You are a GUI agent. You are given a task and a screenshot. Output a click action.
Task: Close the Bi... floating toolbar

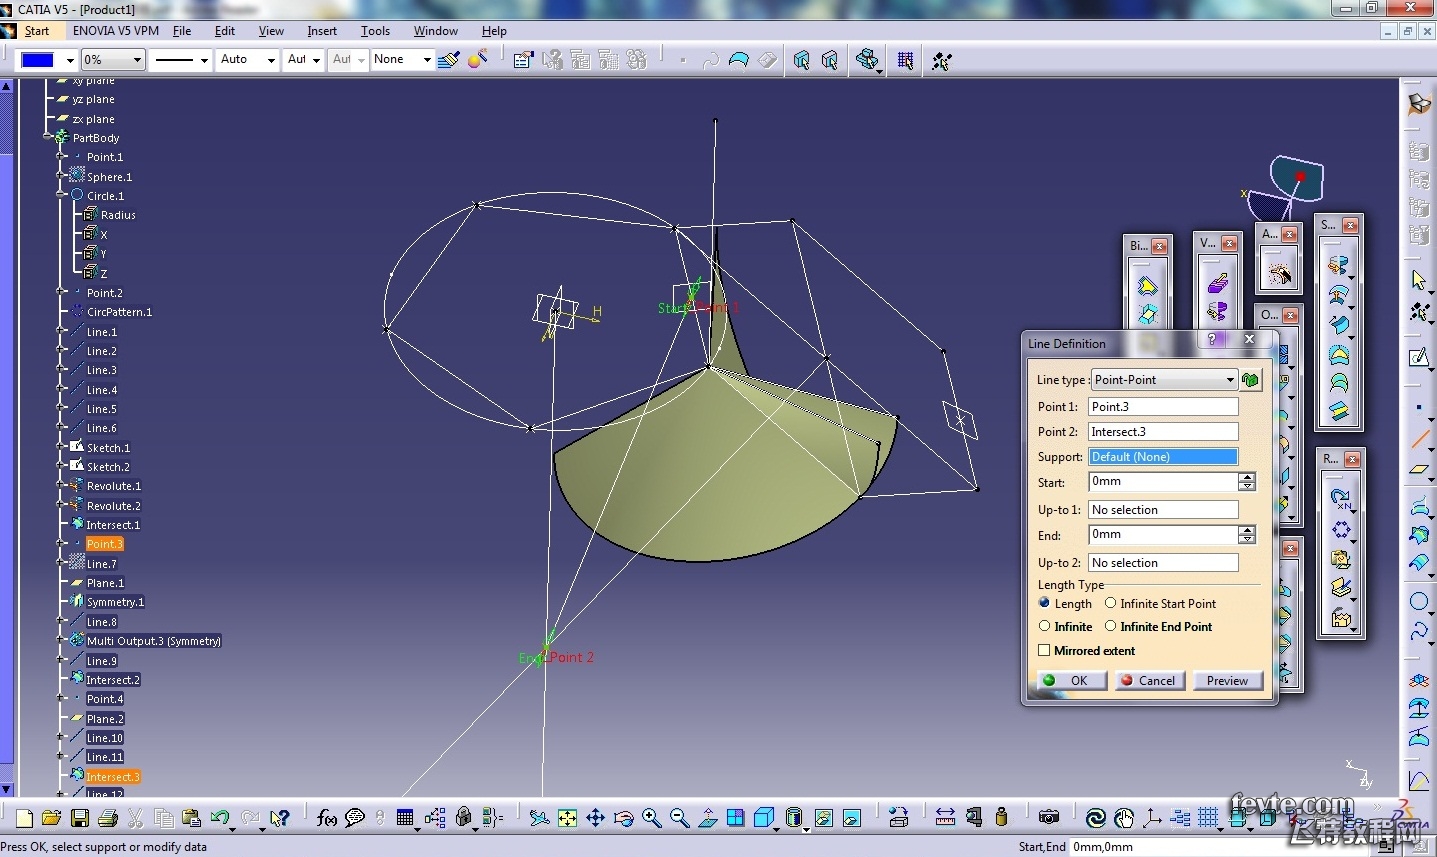(x=1159, y=246)
